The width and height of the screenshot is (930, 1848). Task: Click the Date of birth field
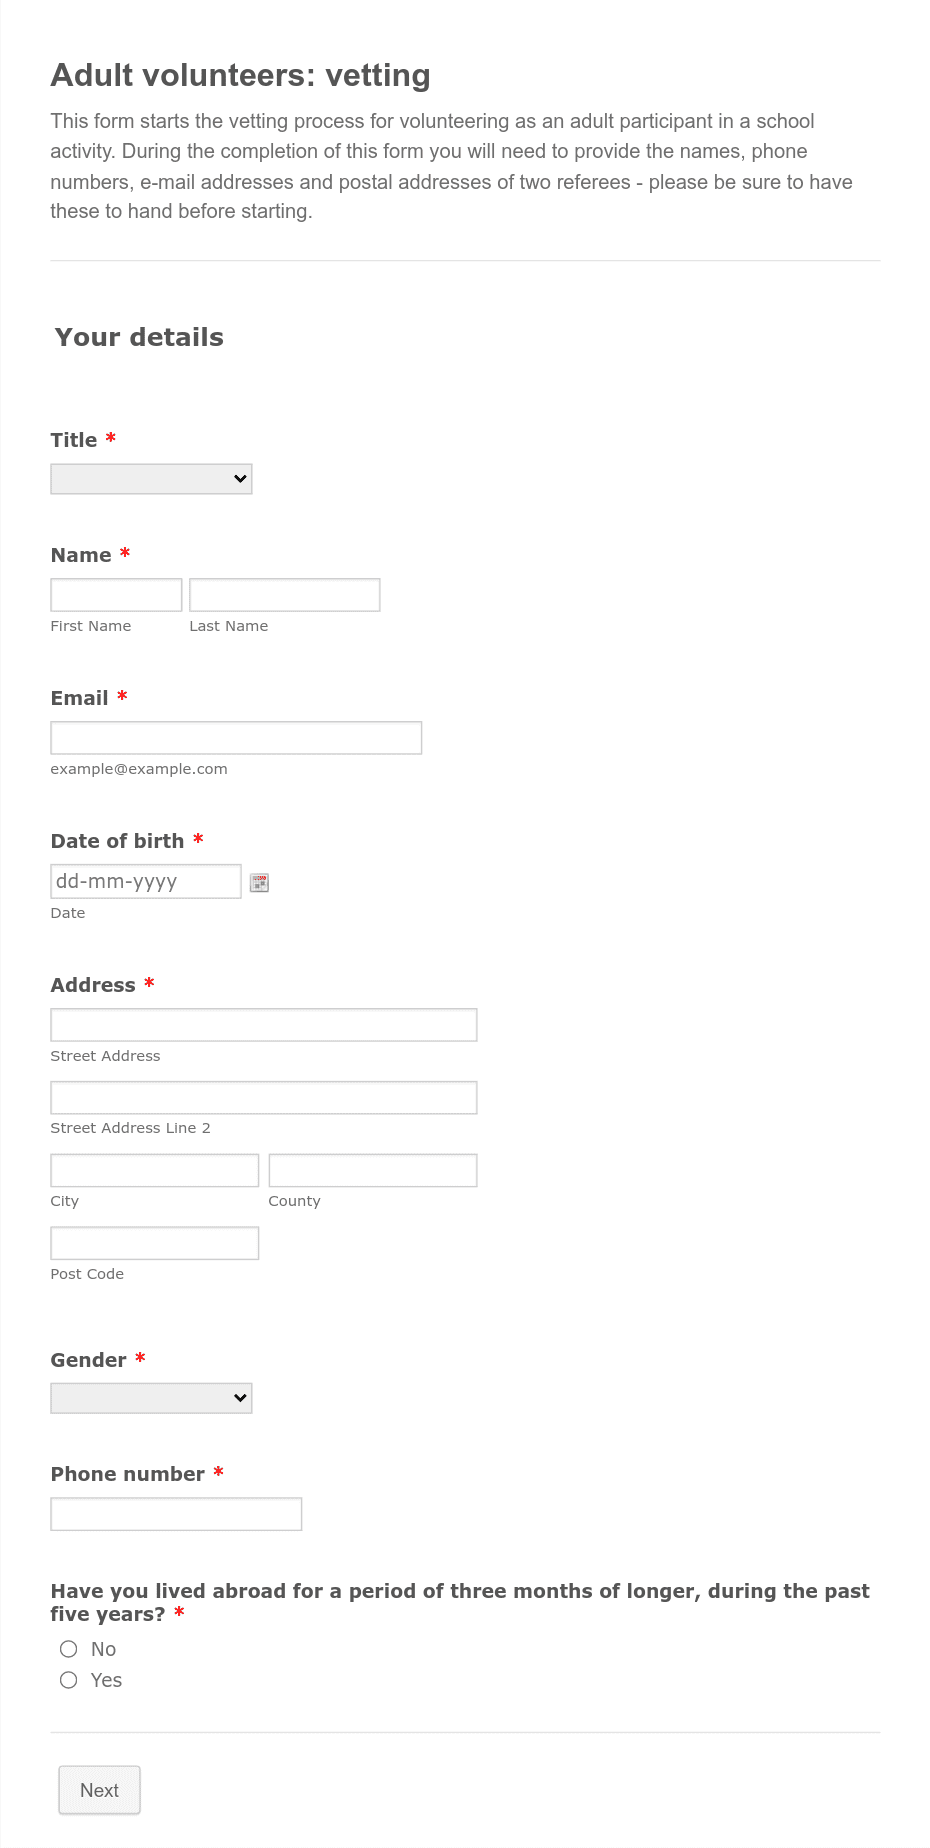pos(145,881)
